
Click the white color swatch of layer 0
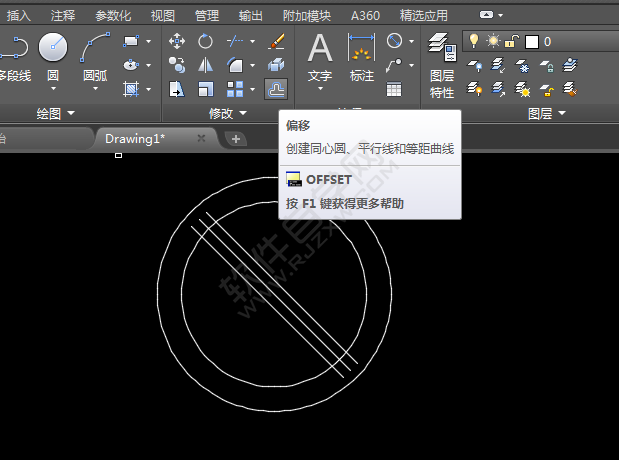(x=532, y=41)
